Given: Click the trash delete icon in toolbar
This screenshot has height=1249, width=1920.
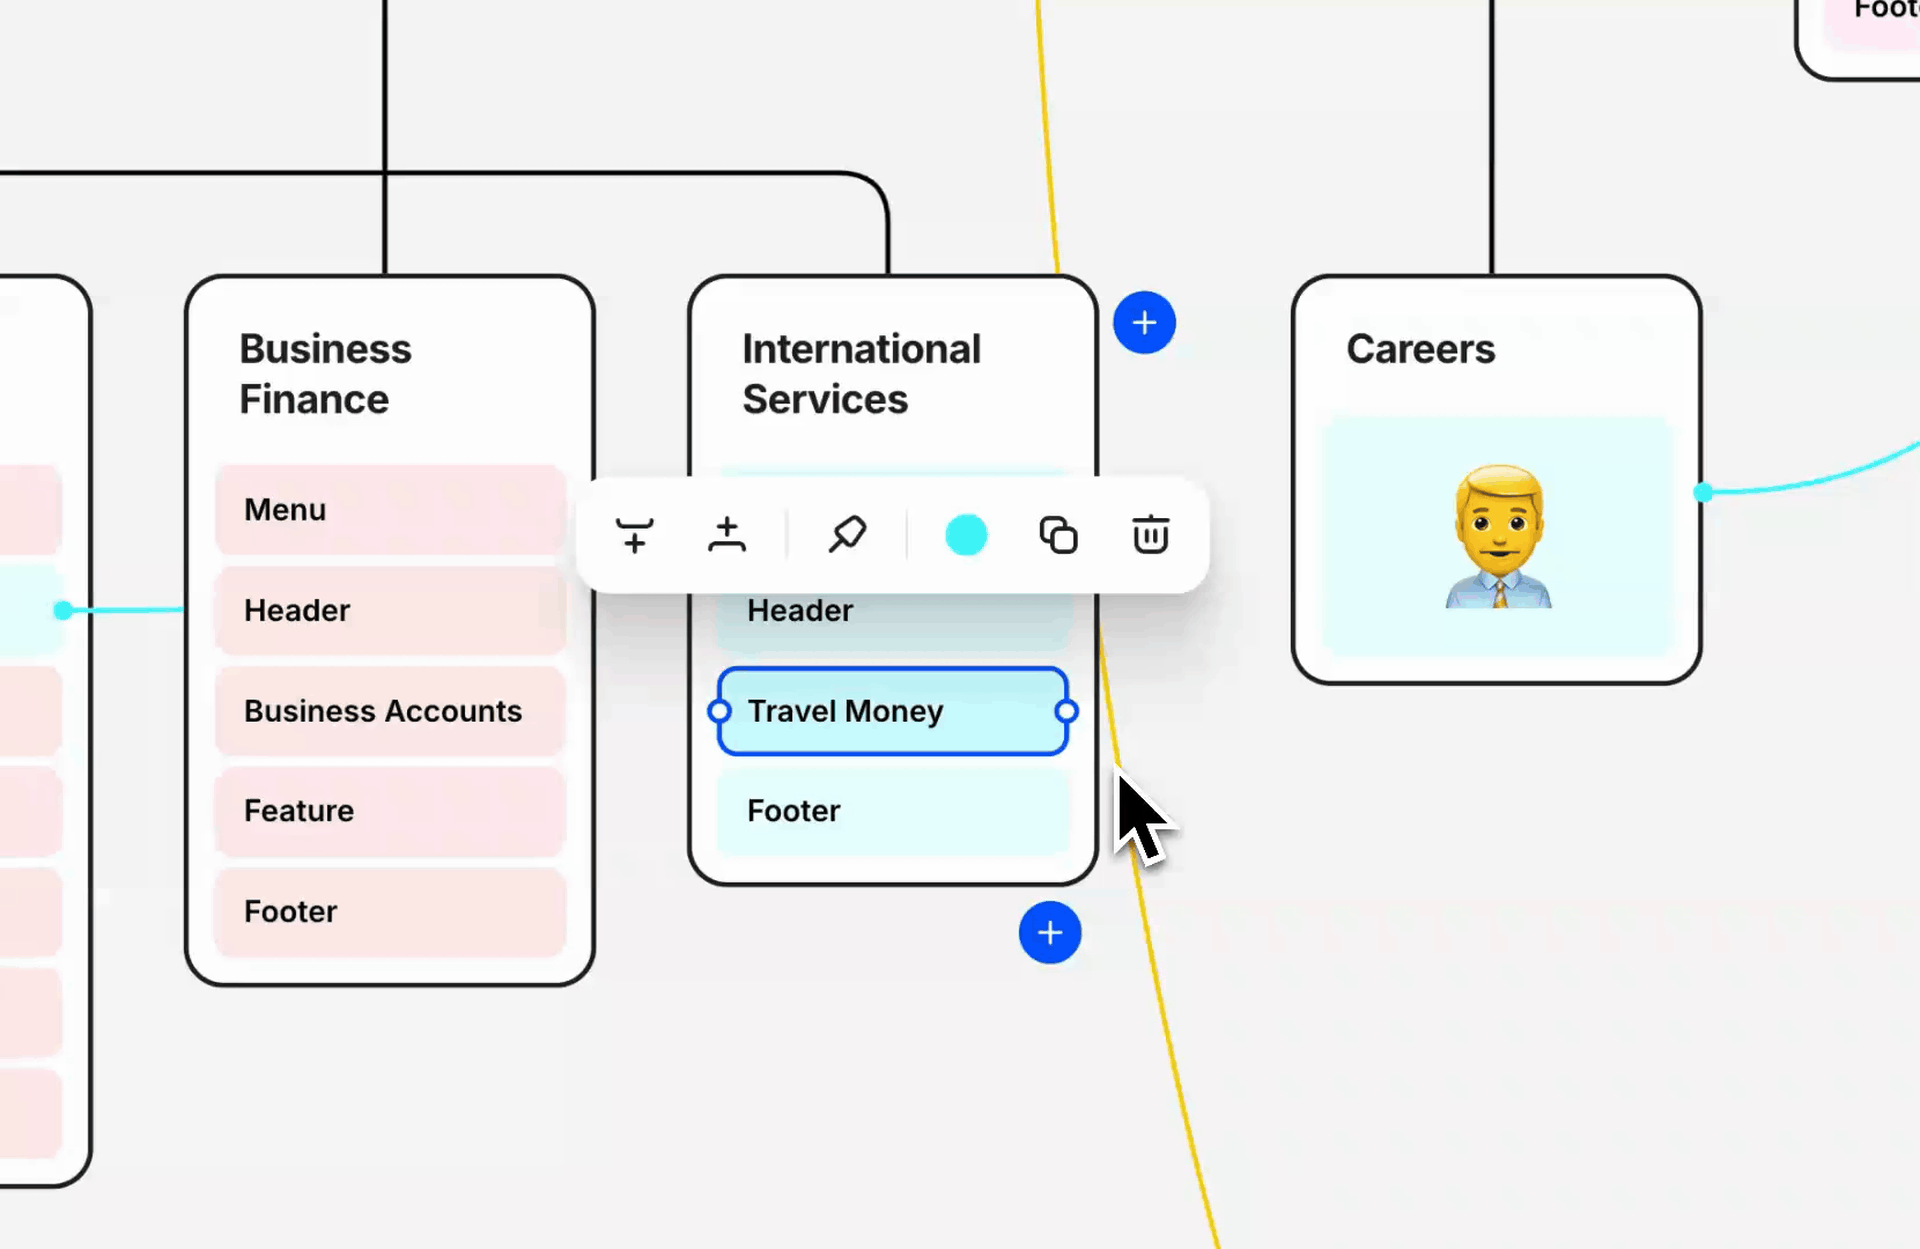Looking at the screenshot, I should 1150,535.
